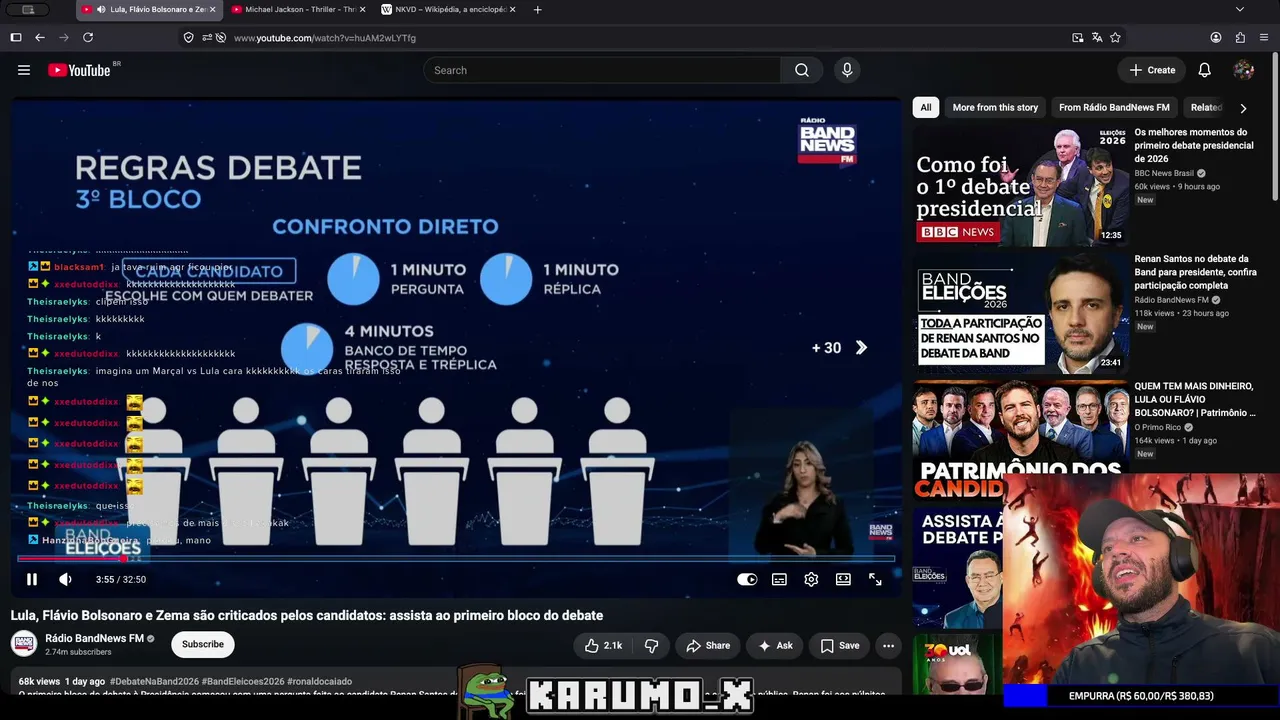Viewport: 1280px width, 720px height.
Task: Open the site security shield icon
Action: pyautogui.click(x=188, y=38)
